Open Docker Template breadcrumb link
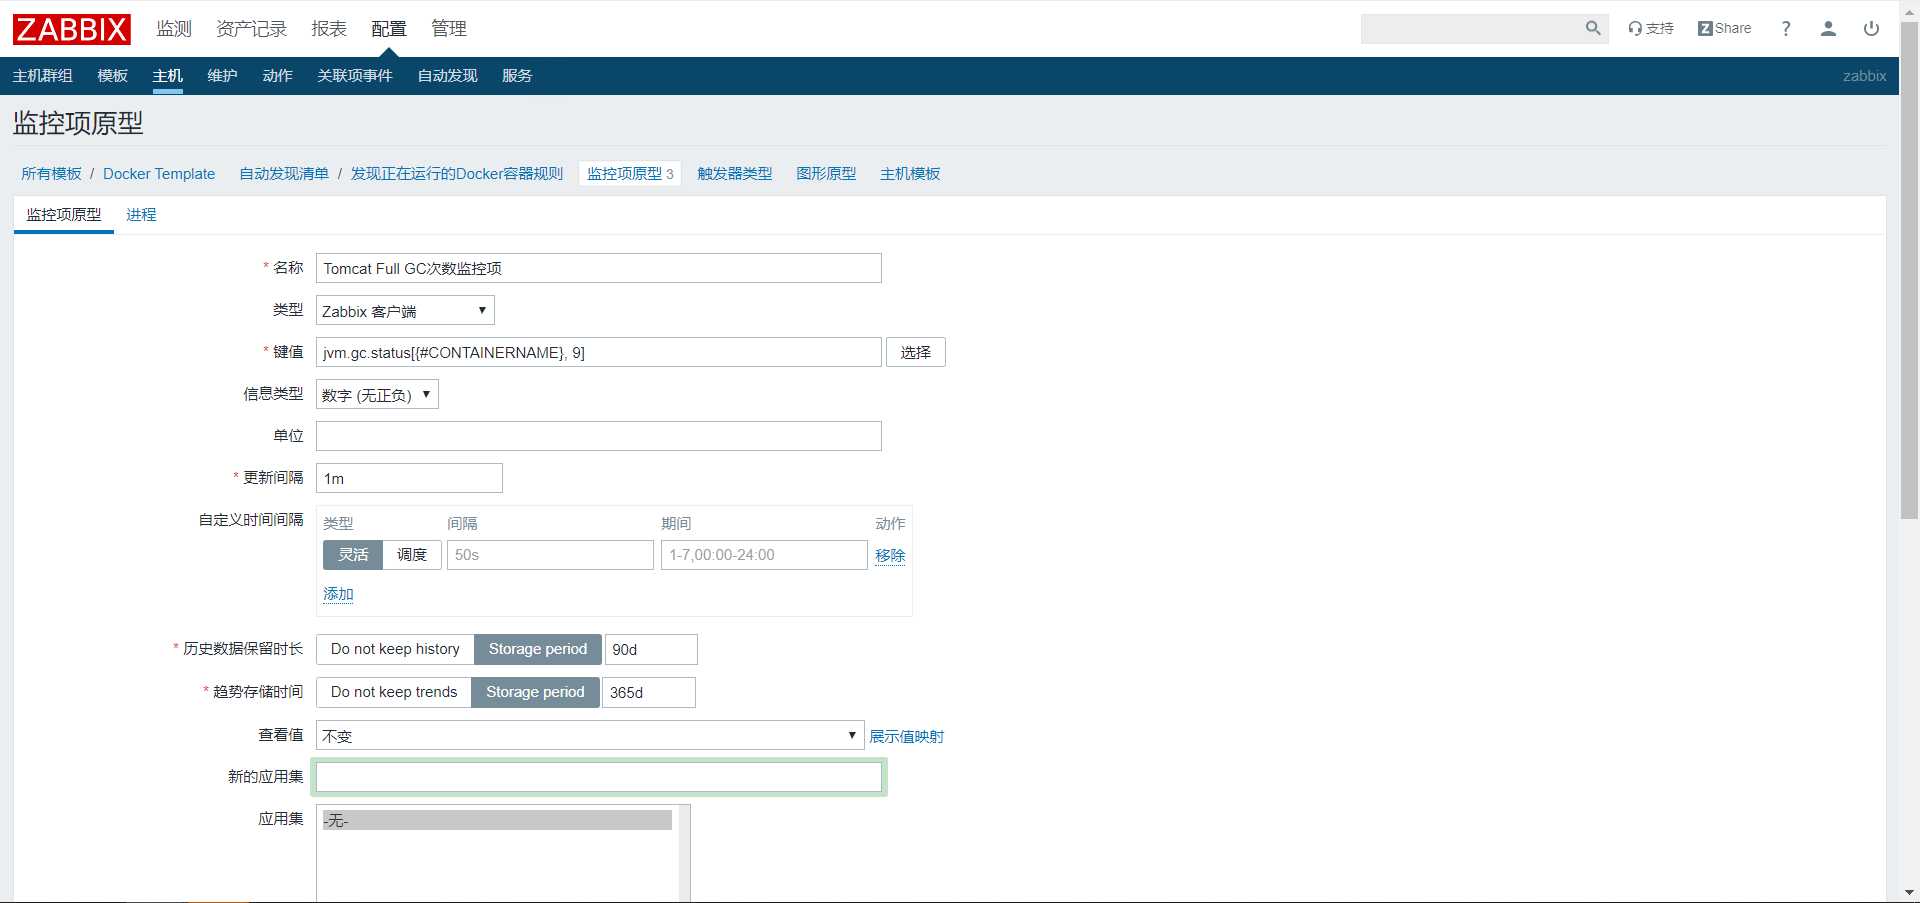Image resolution: width=1920 pixels, height=903 pixels. click(x=159, y=174)
